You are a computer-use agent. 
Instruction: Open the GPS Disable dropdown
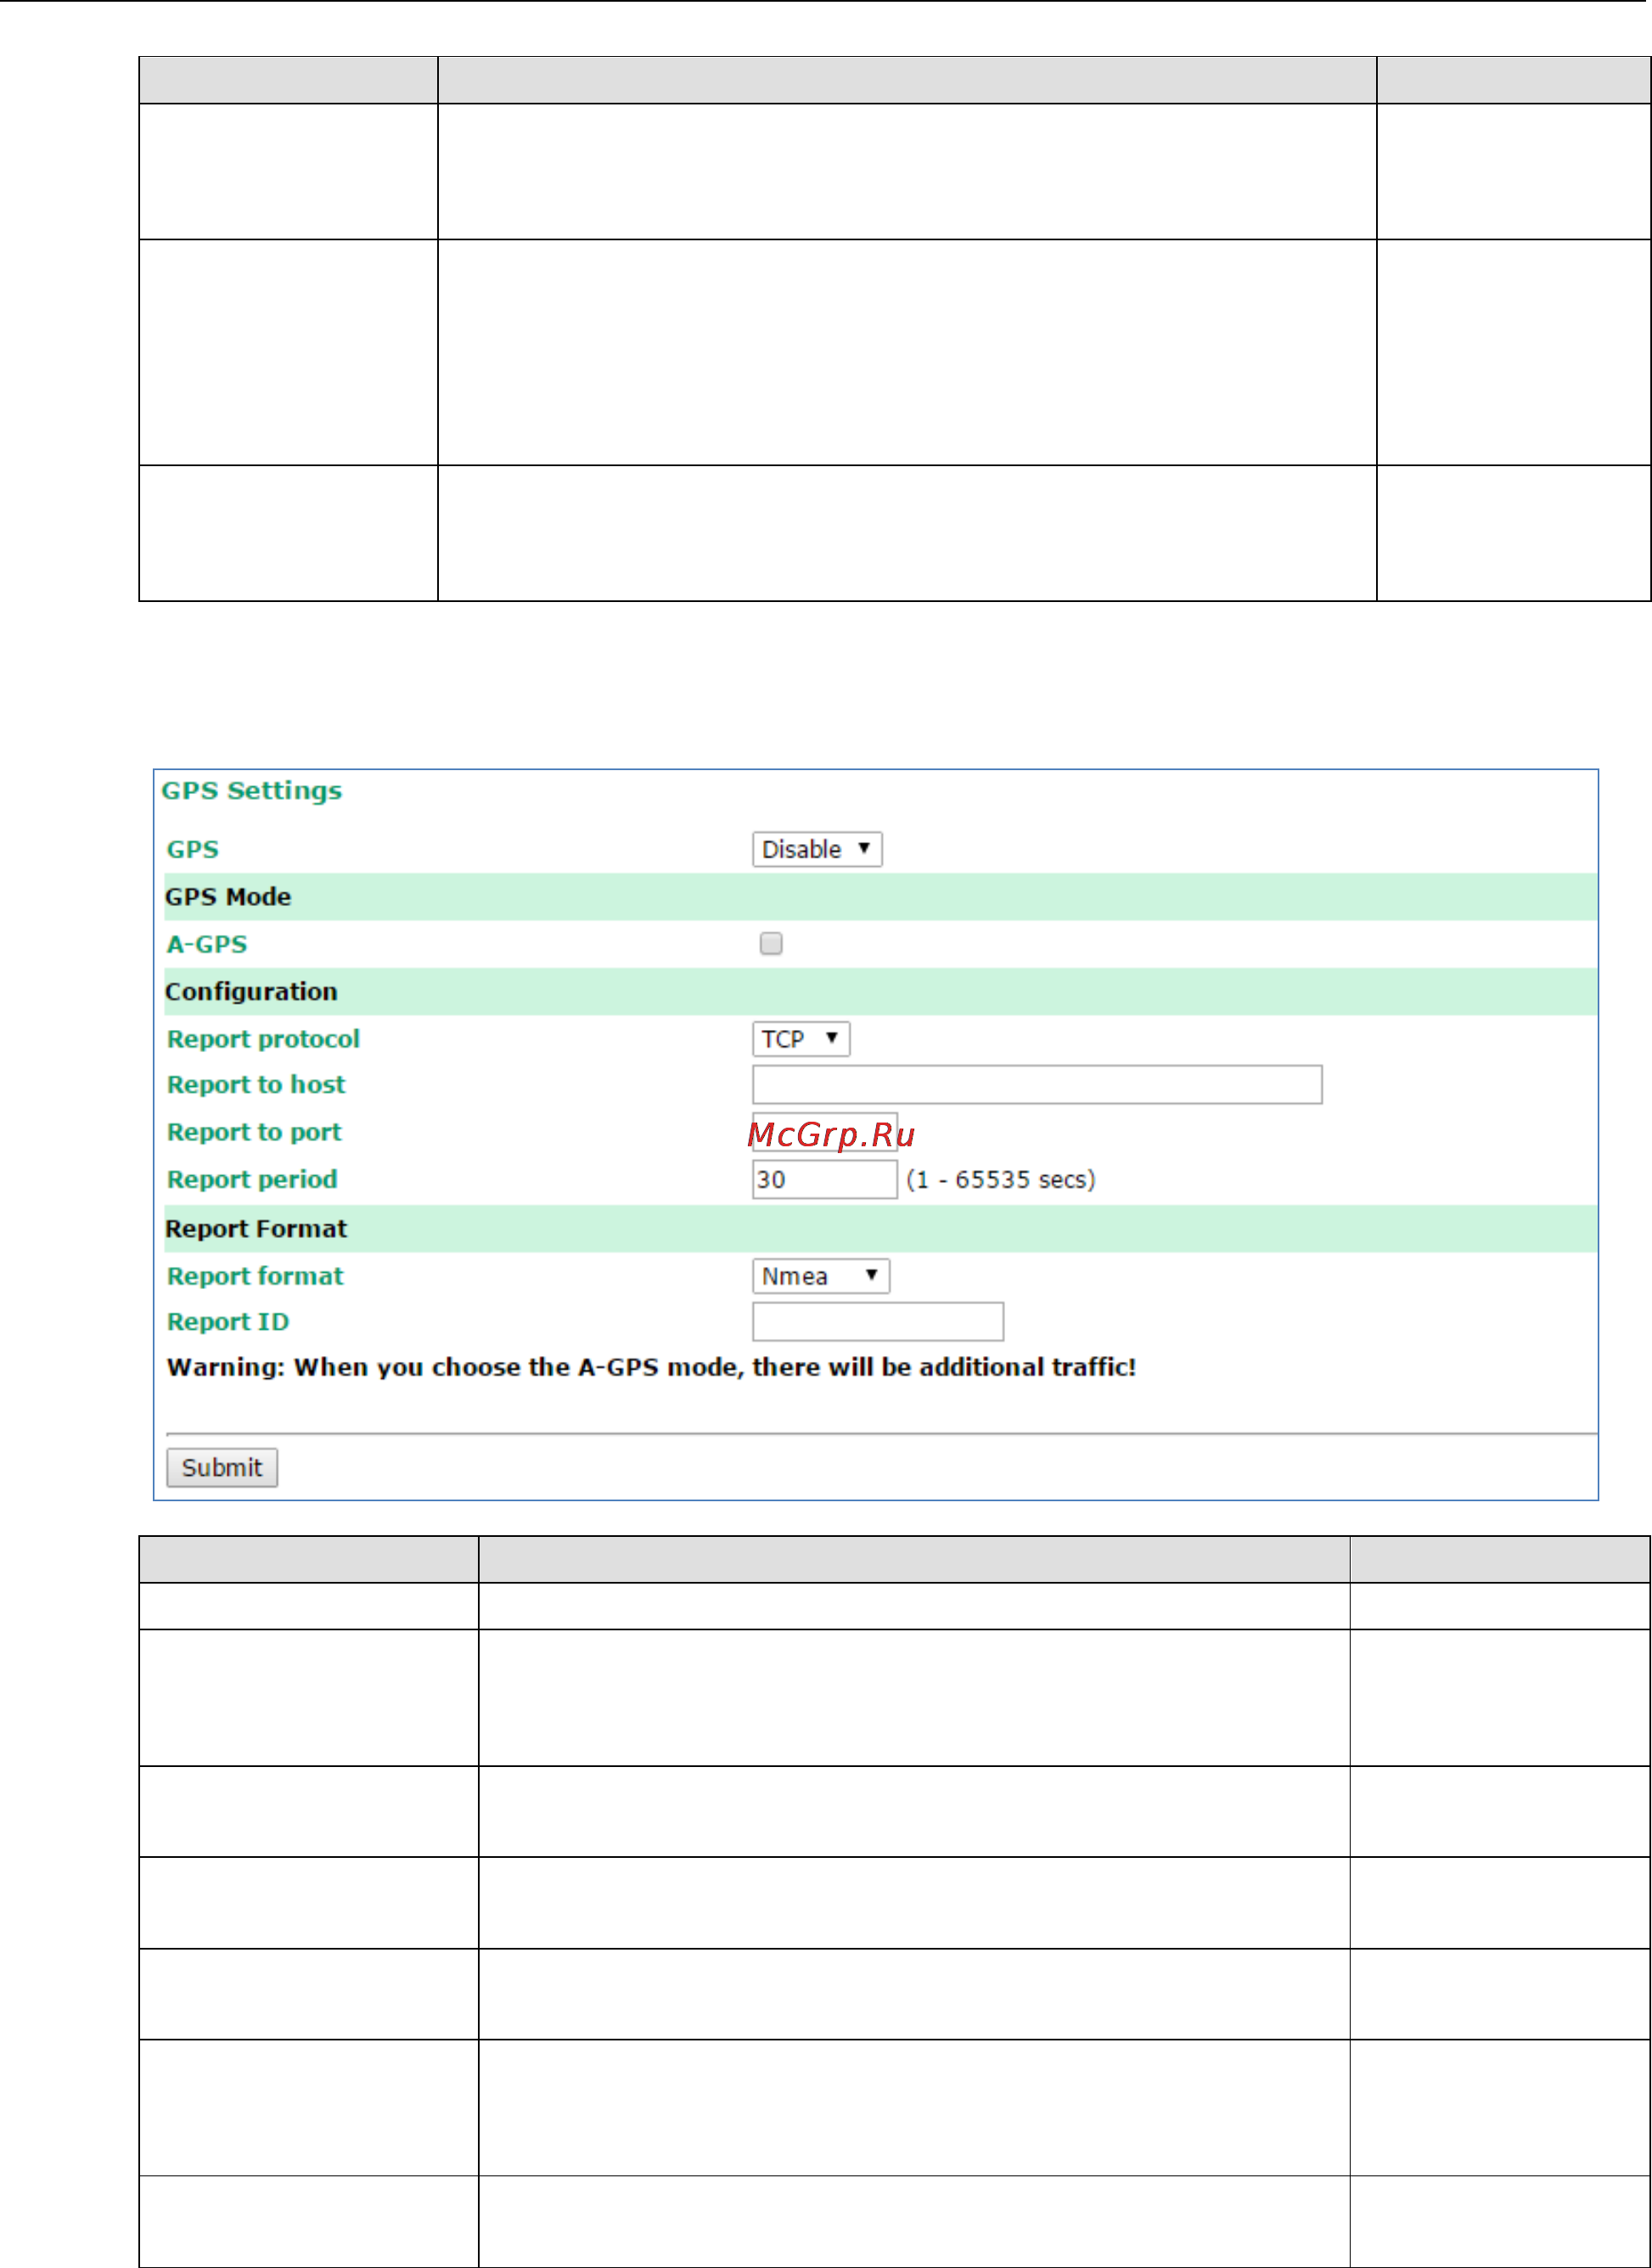[x=817, y=849]
